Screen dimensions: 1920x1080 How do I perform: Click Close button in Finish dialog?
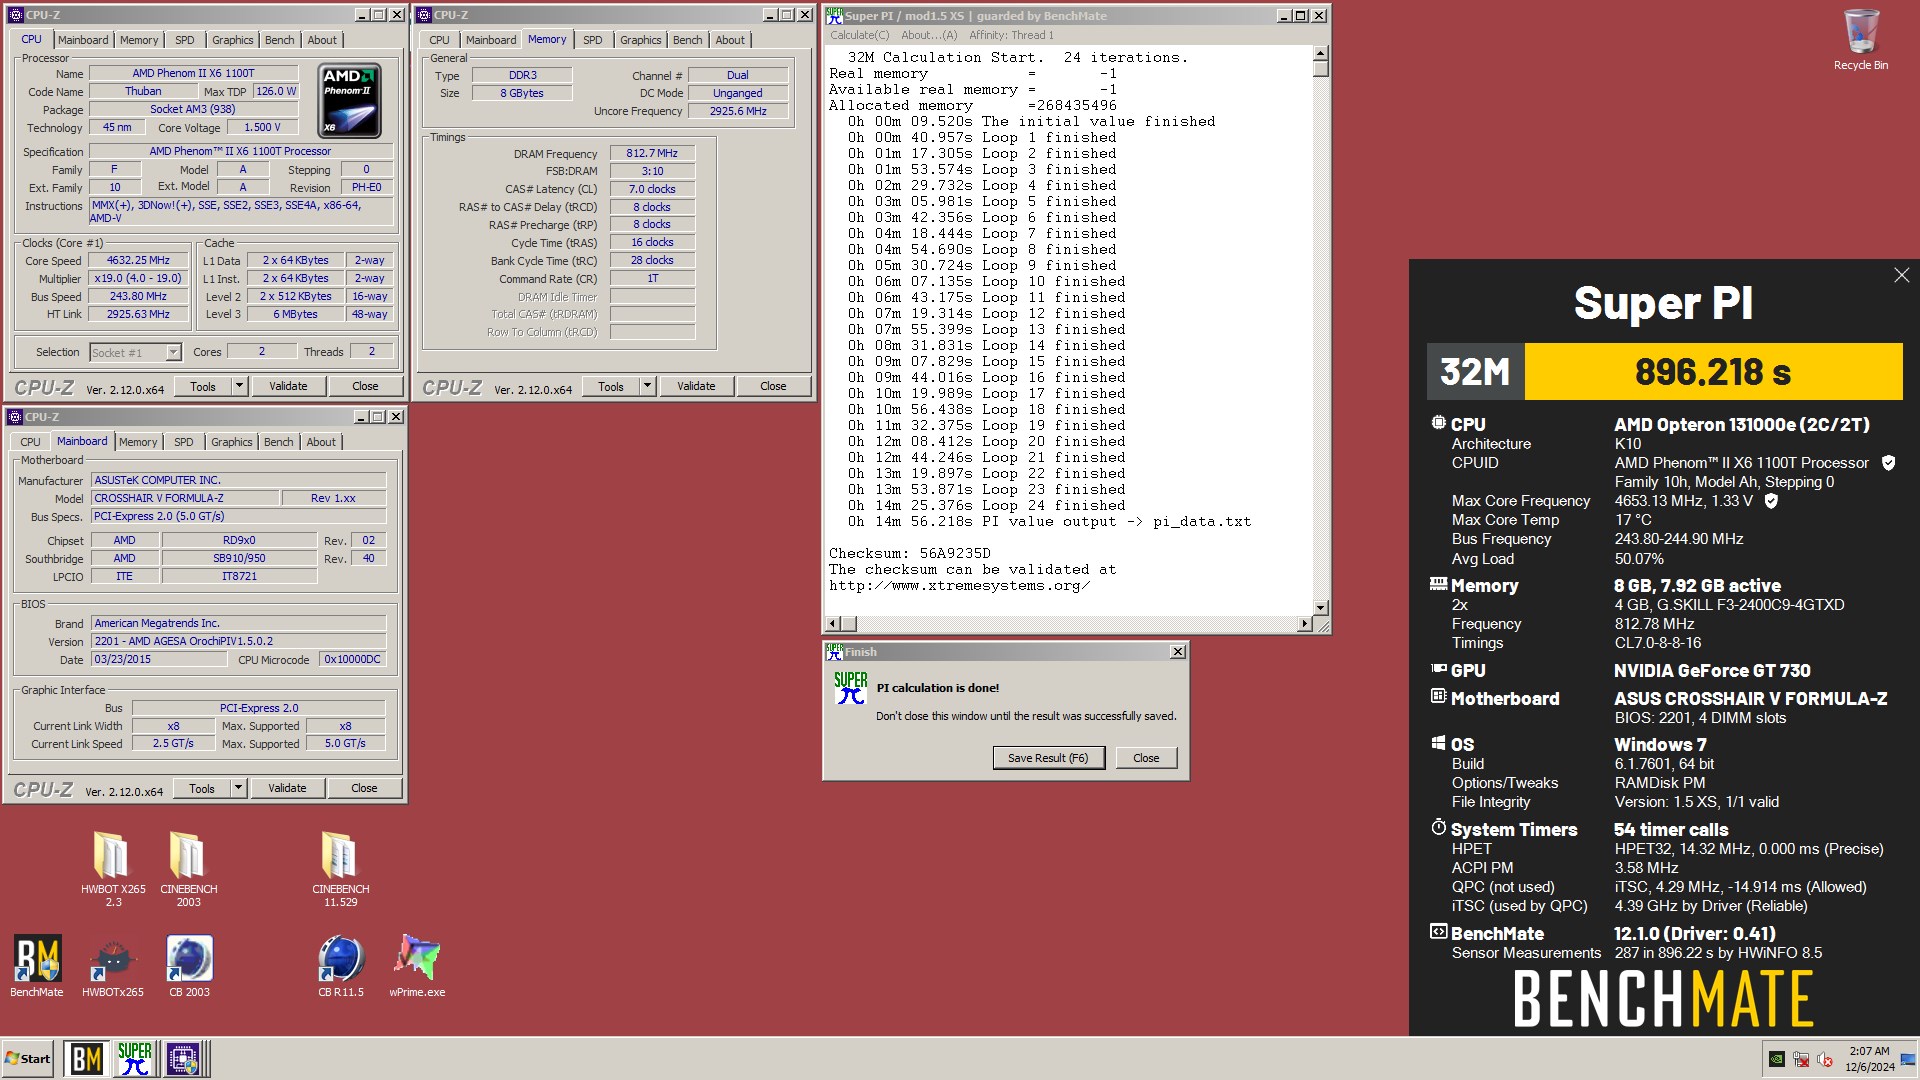pyautogui.click(x=1146, y=758)
